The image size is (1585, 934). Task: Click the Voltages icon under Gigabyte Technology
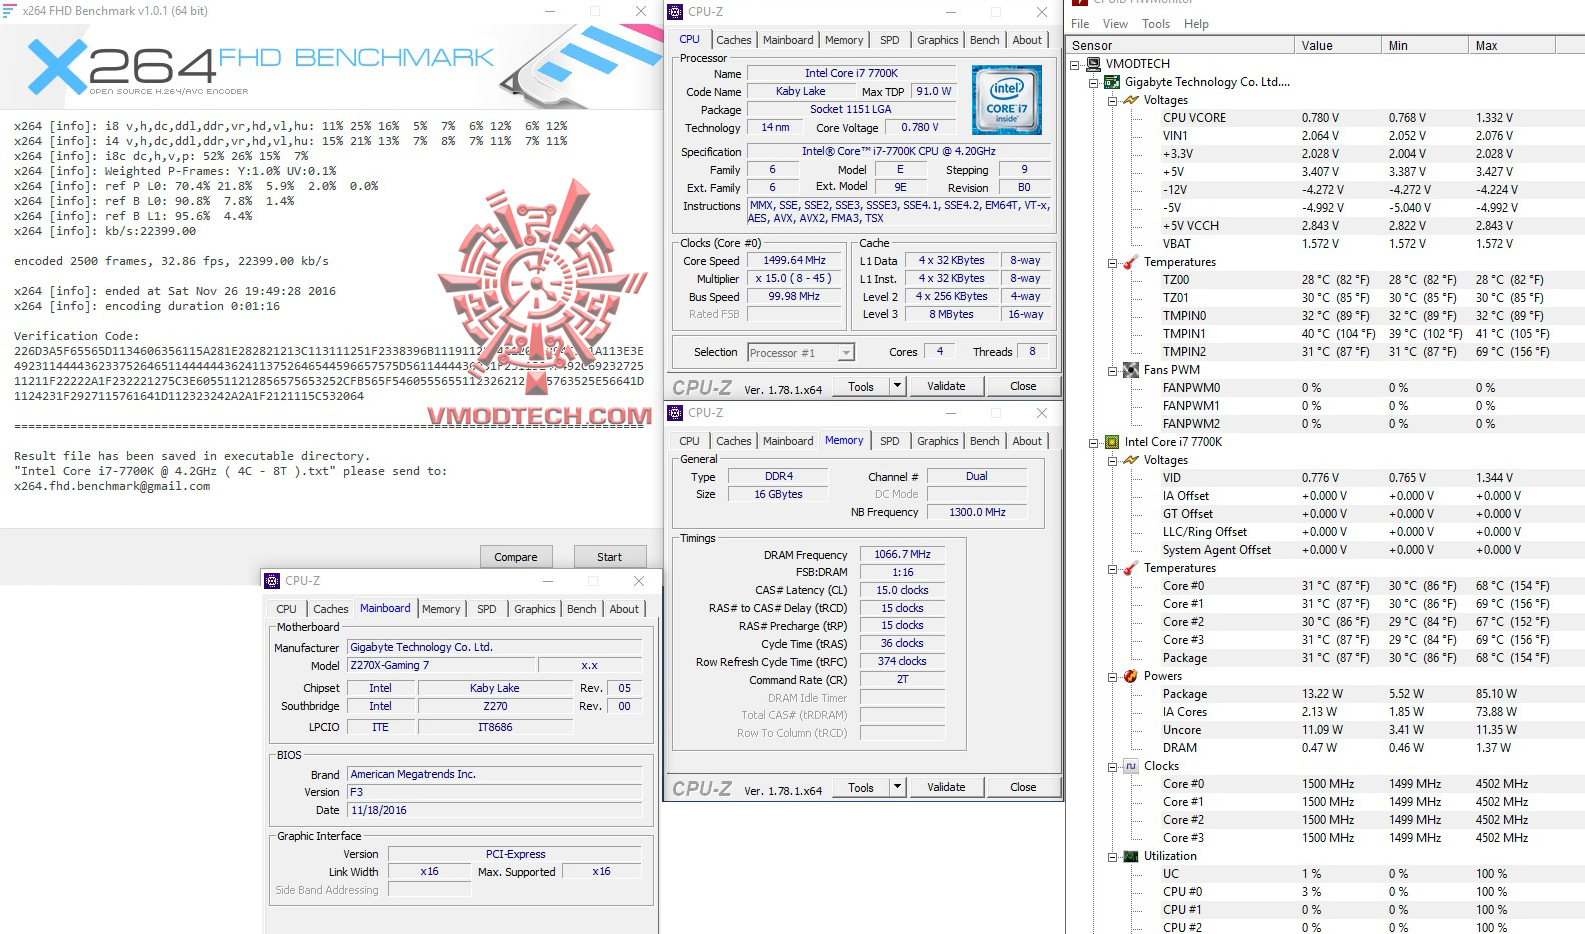coord(1131,100)
